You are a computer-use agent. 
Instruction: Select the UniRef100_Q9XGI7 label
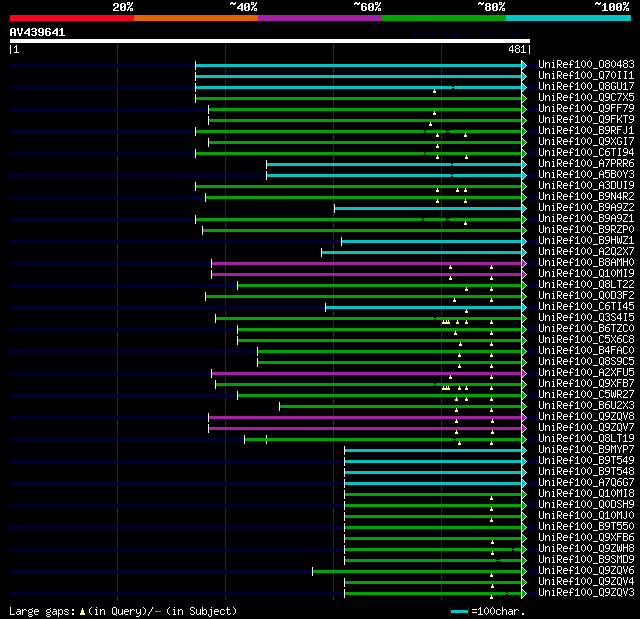point(586,141)
